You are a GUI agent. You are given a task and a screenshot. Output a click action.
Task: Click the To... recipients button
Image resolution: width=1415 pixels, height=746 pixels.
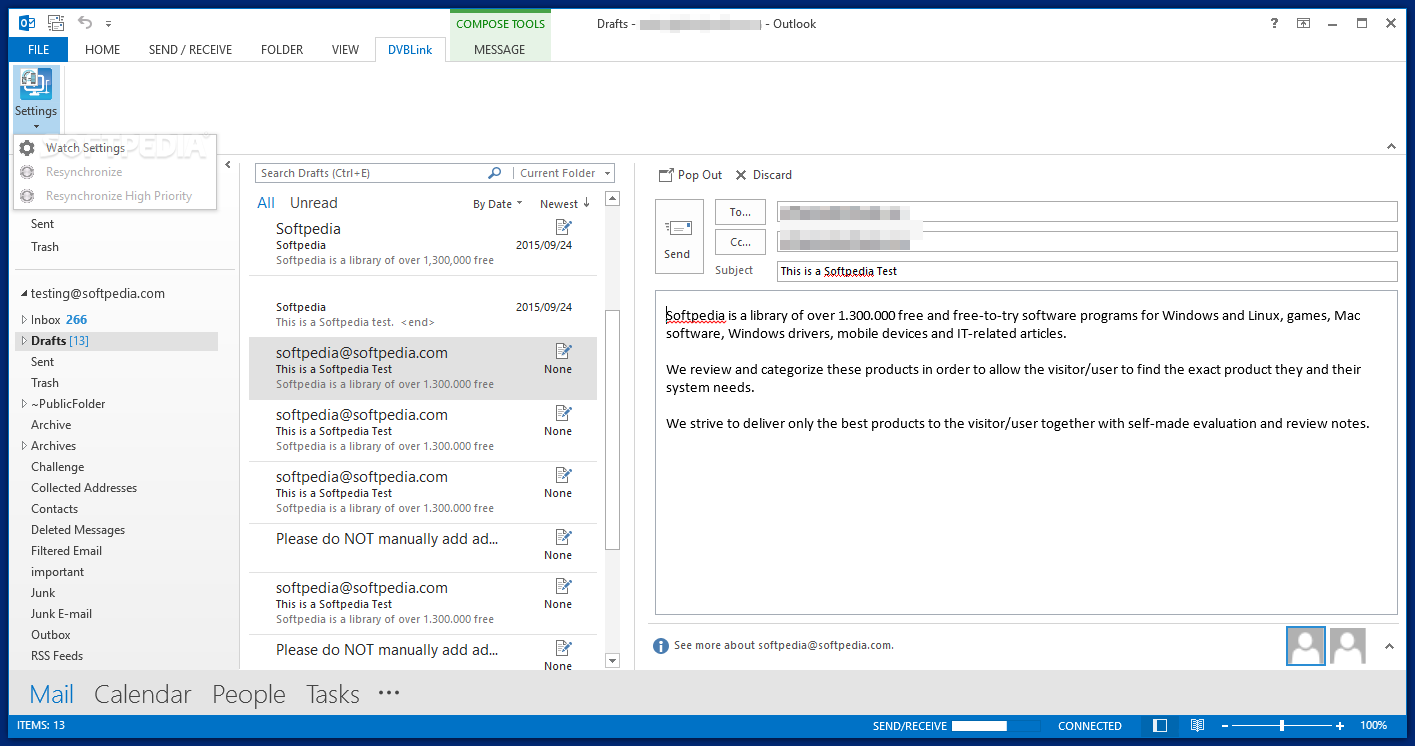[x=740, y=212]
